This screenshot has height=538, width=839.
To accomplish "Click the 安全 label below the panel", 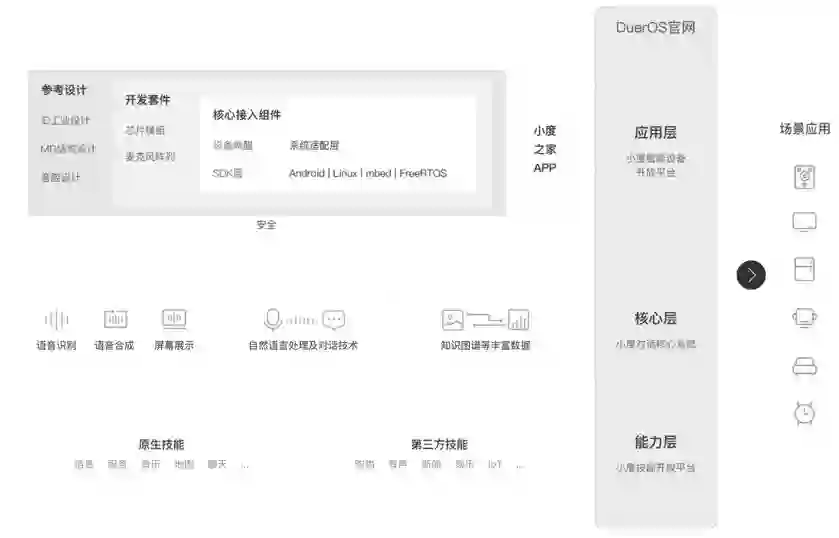I will [266, 225].
